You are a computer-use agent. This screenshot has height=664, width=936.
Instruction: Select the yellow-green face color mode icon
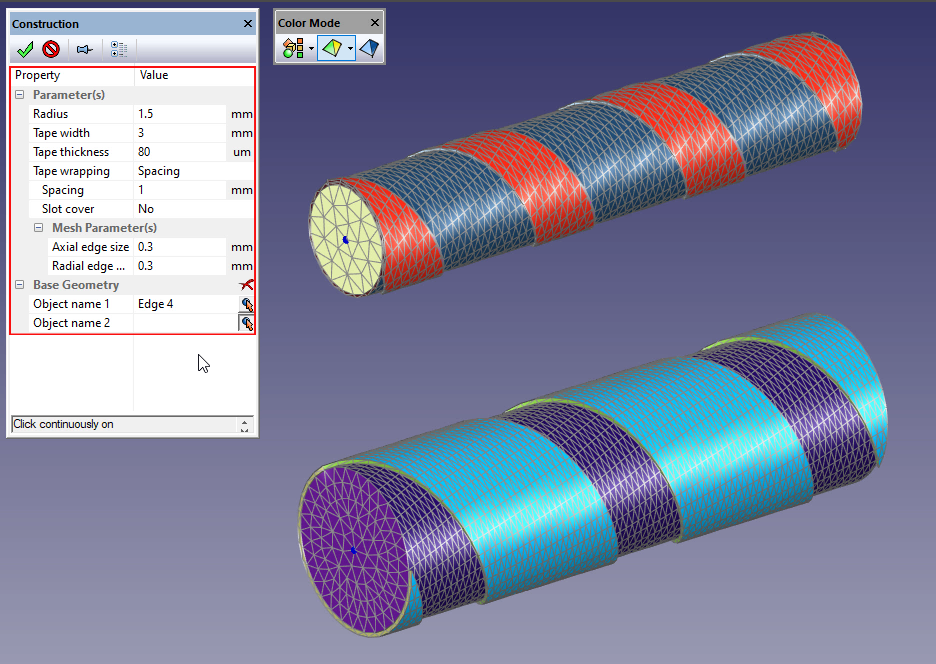pos(331,48)
